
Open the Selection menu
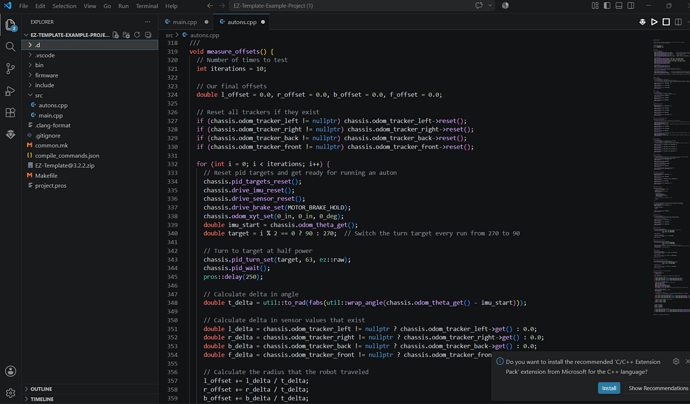coord(64,6)
